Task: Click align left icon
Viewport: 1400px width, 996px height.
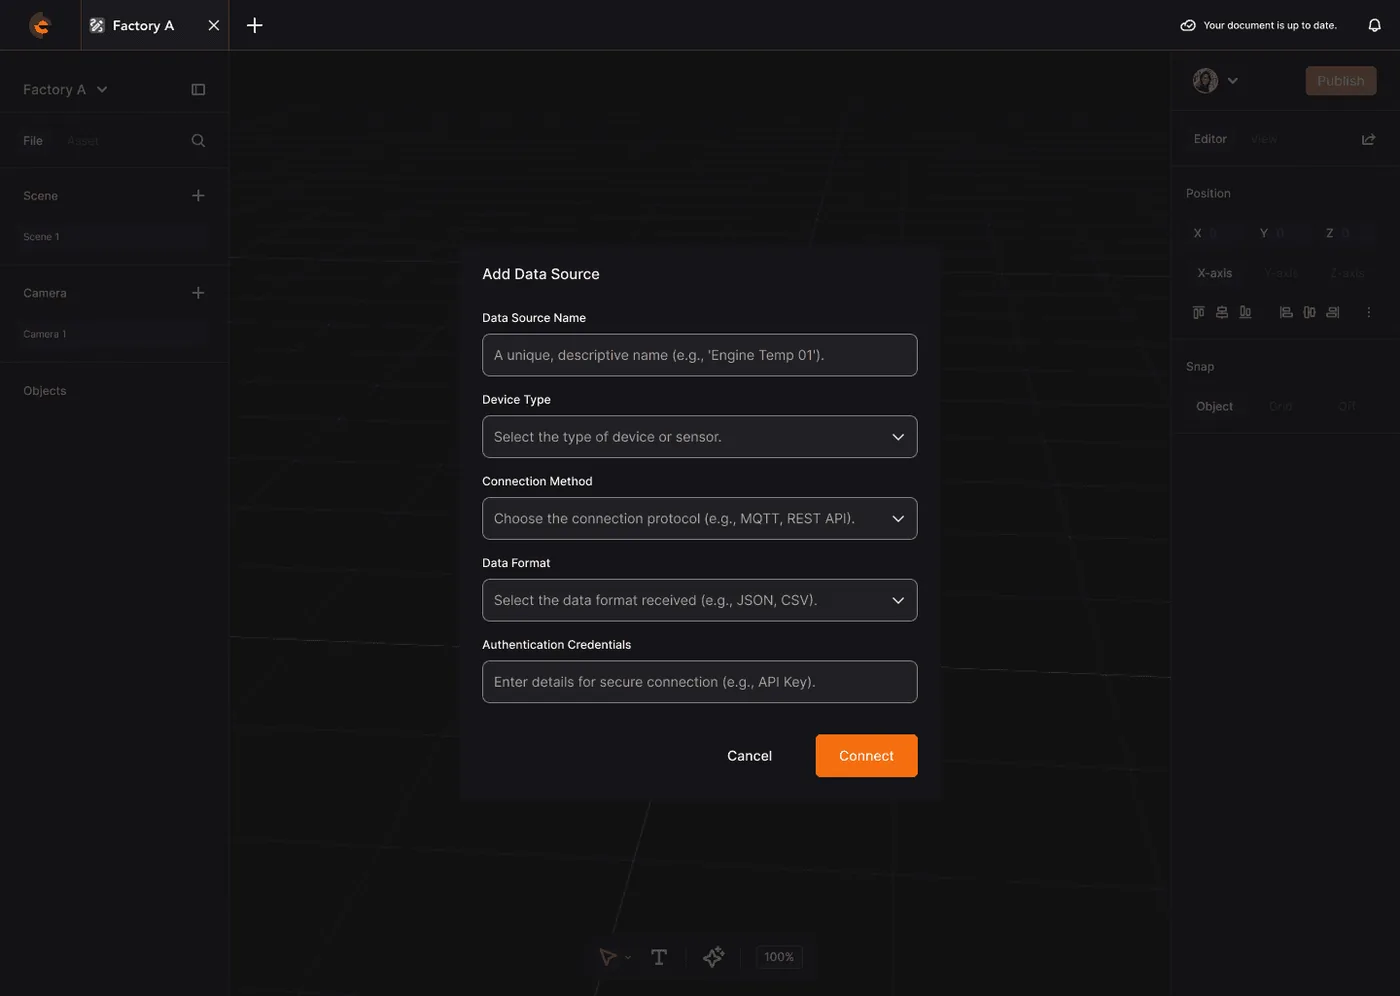Action: (x=1286, y=313)
